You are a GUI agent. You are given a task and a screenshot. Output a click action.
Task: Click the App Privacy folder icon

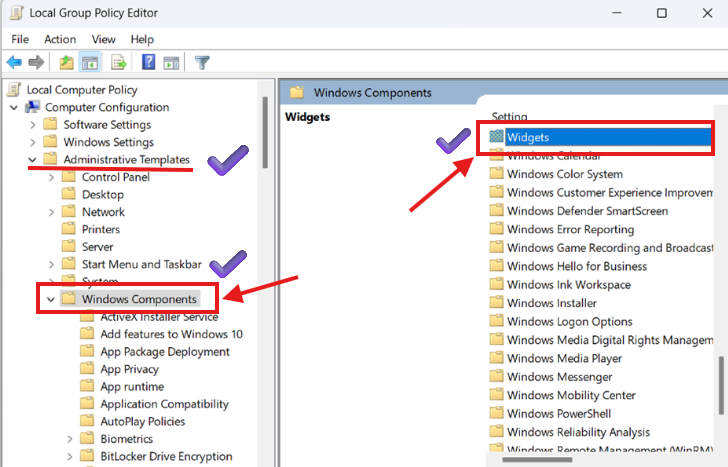87,368
